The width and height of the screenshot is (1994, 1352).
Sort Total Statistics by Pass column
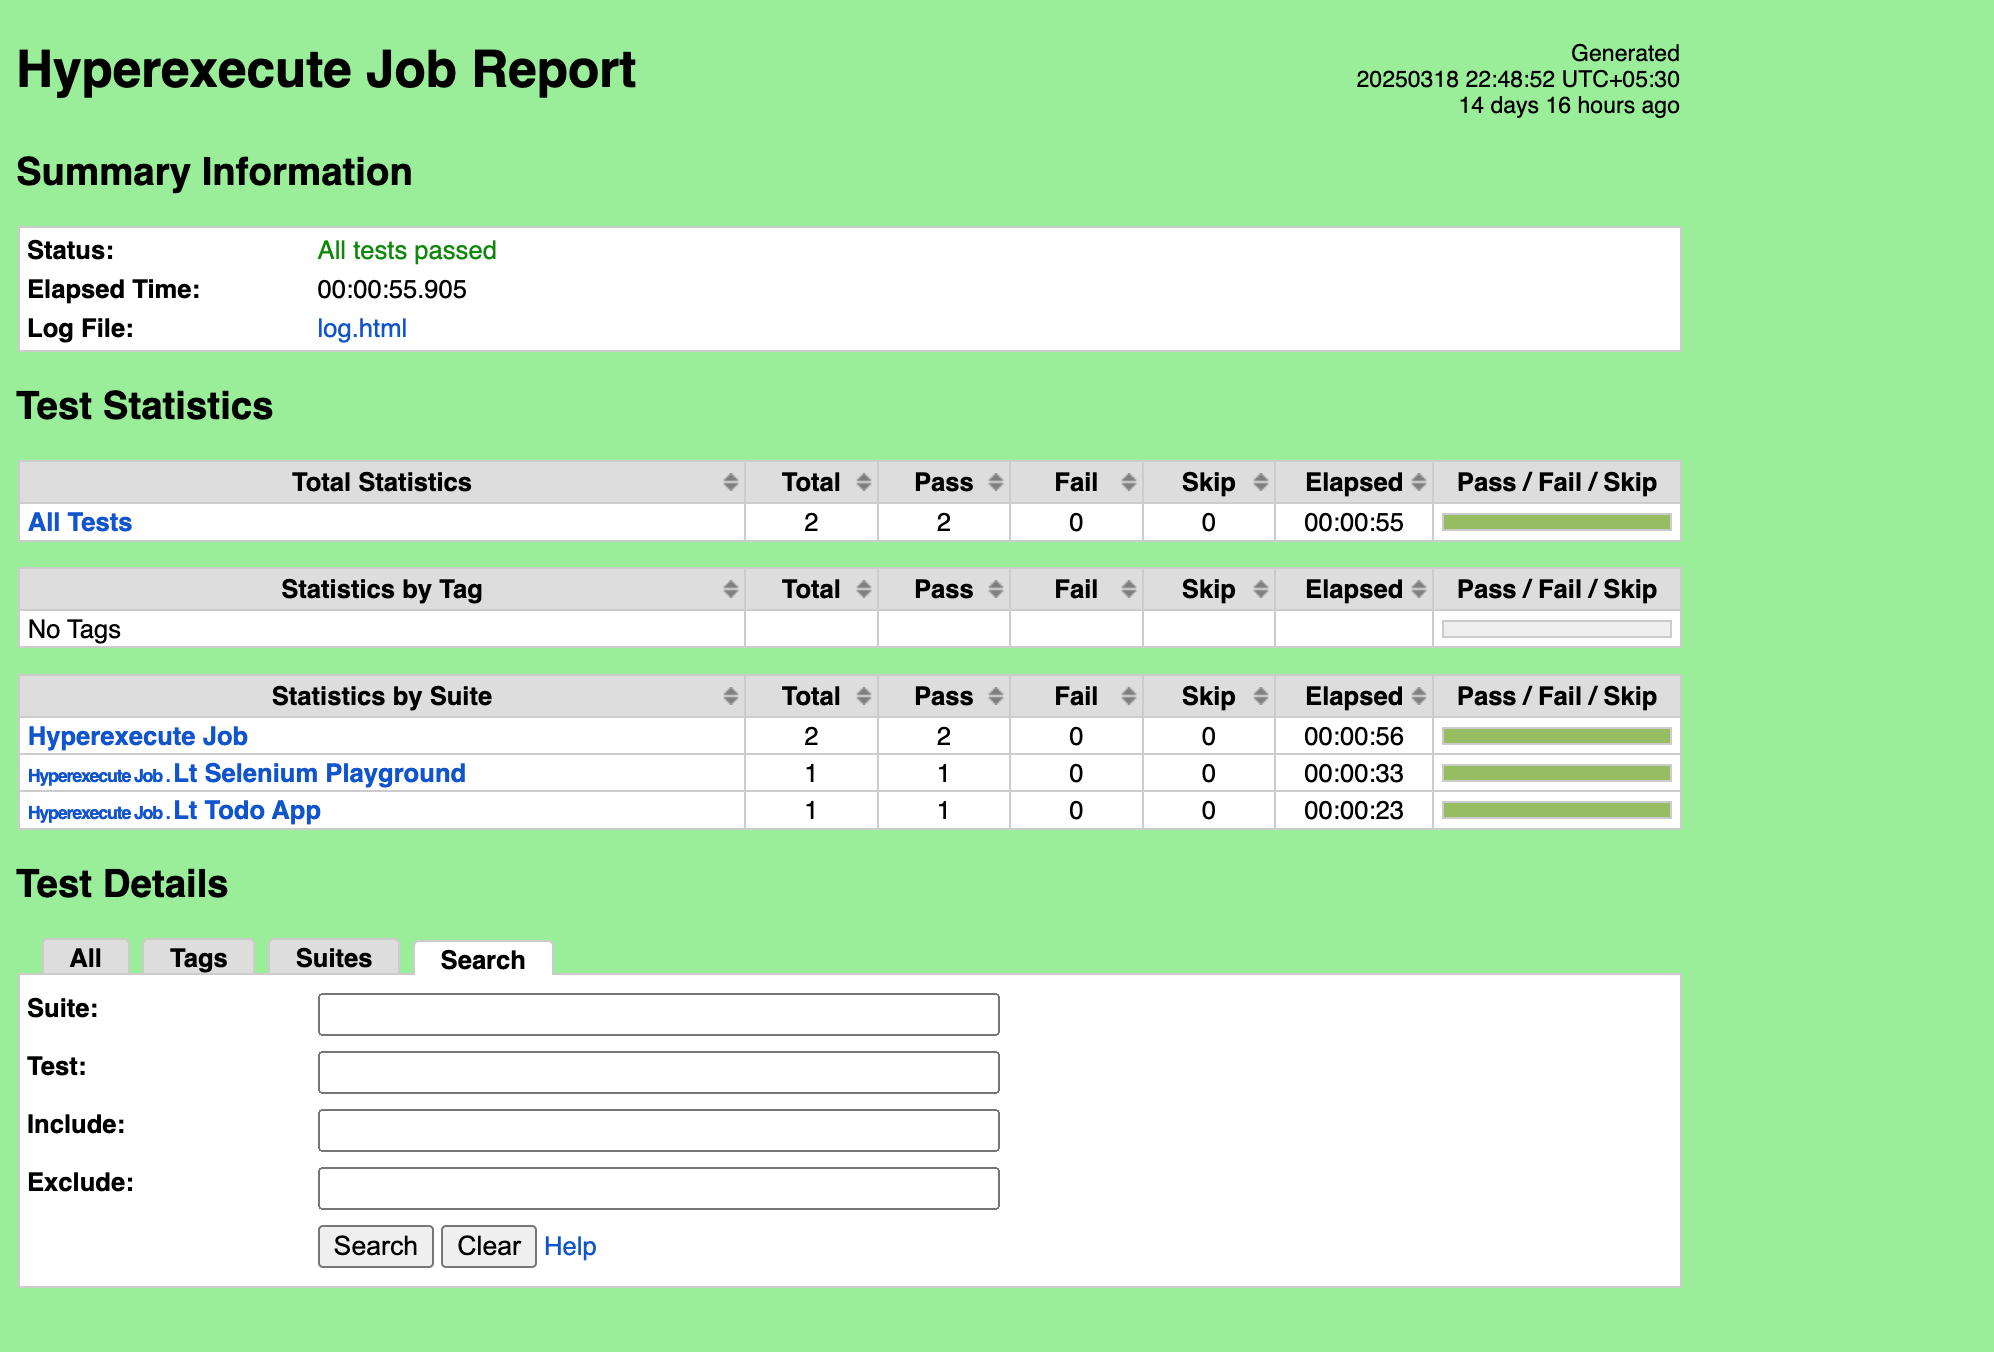pos(943,483)
